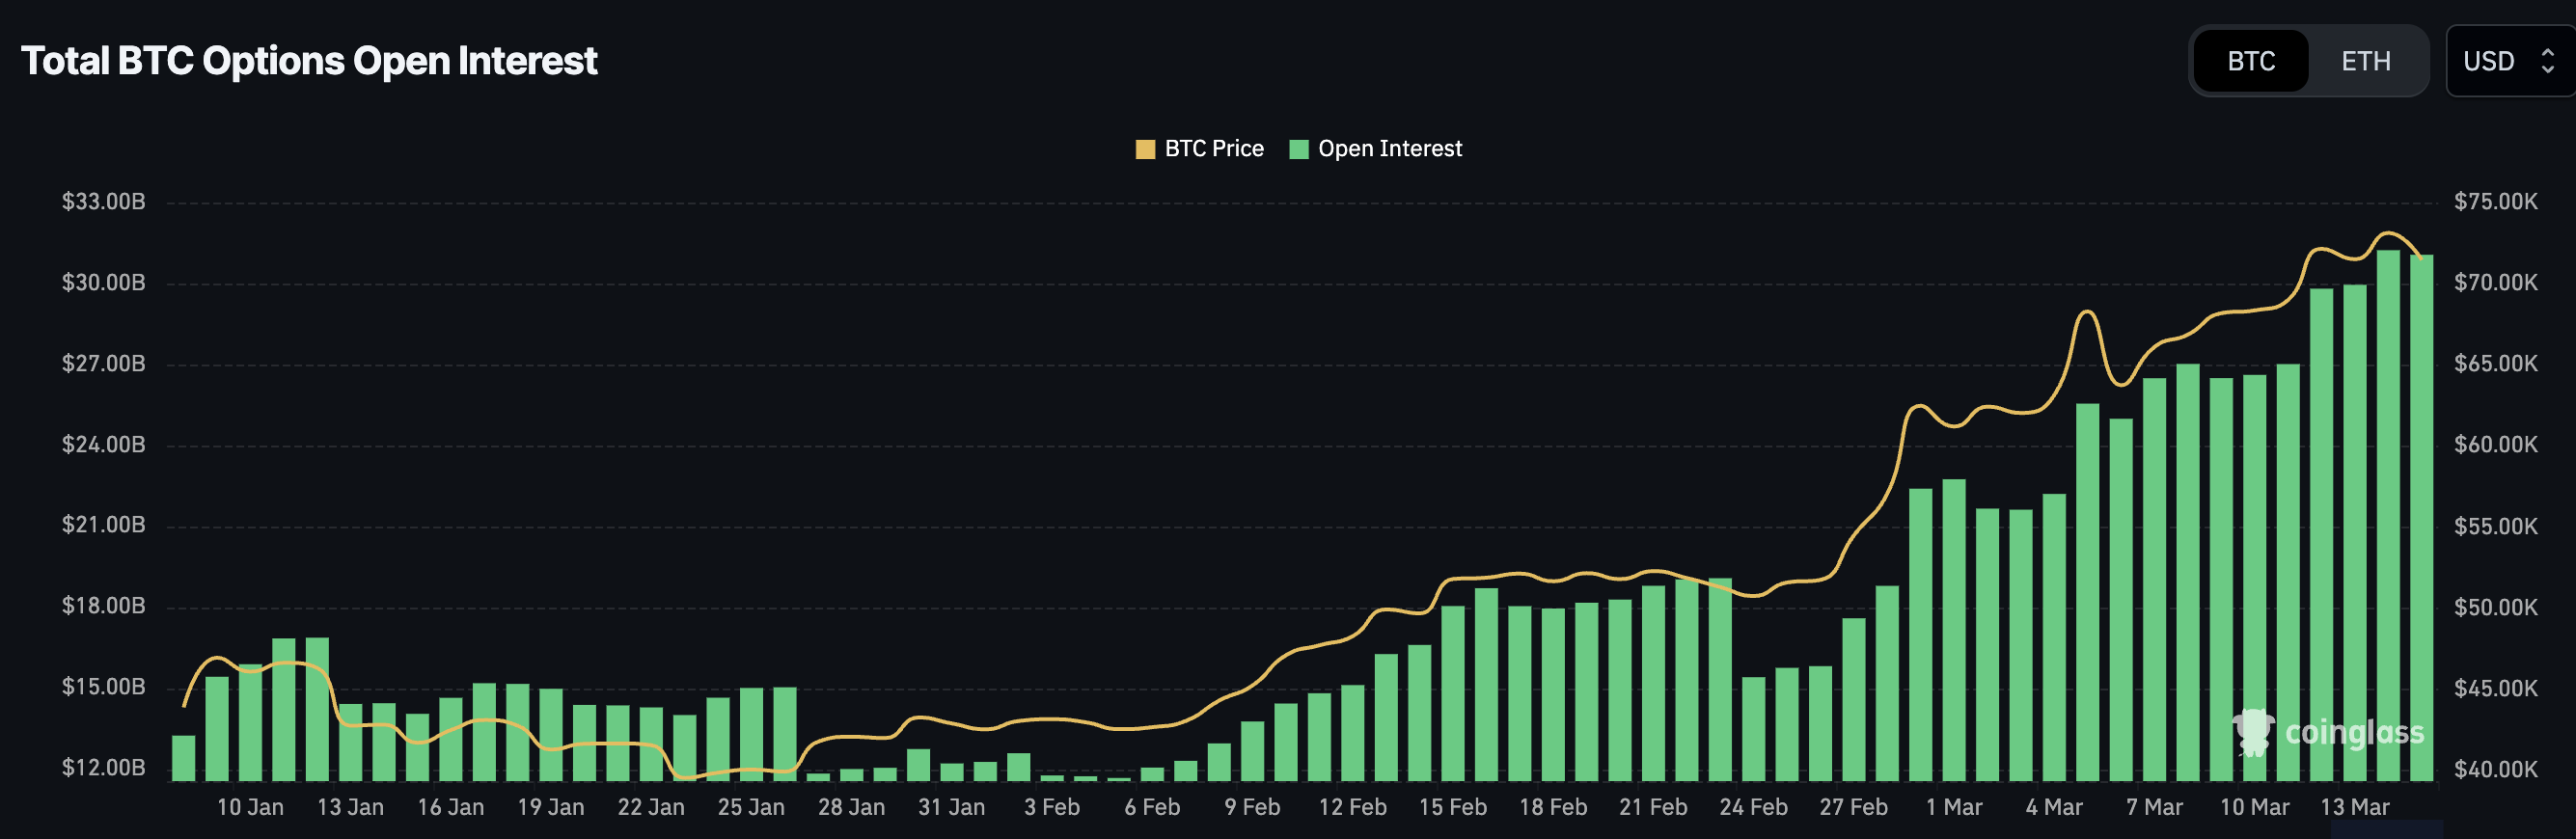Viewport: 2576px width, 839px height.
Task: Click the yellow BTC Price legend swatch
Action: tap(1145, 149)
